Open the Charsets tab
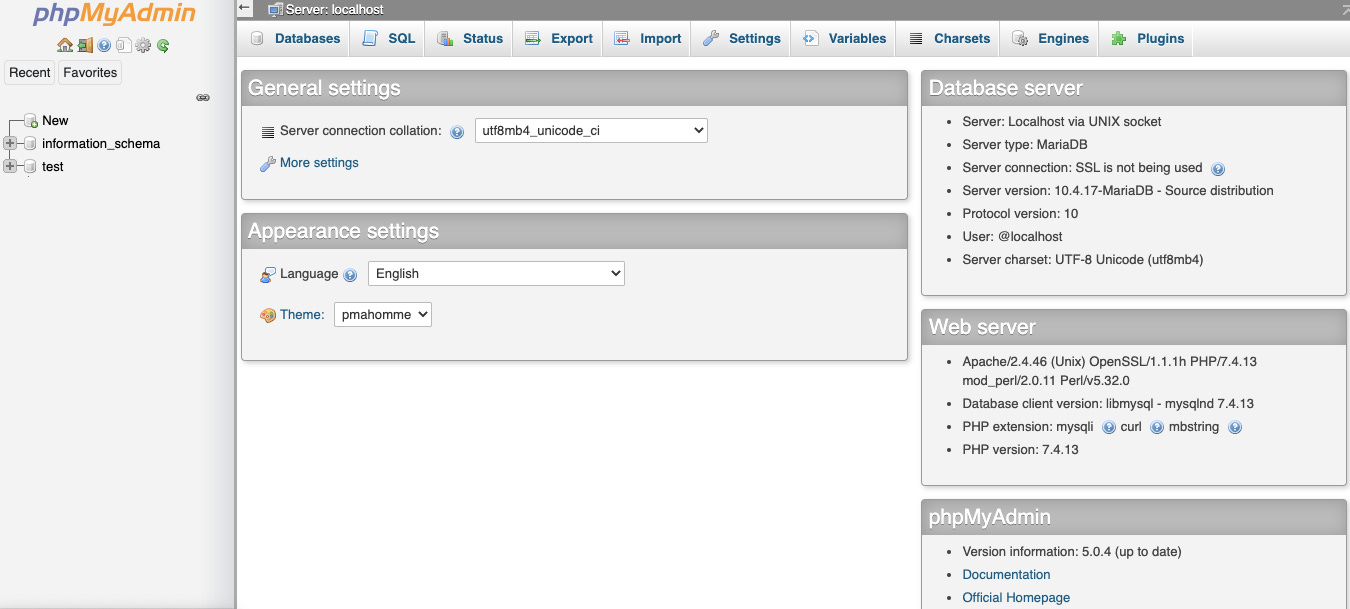The height and width of the screenshot is (609, 1350). click(x=949, y=39)
